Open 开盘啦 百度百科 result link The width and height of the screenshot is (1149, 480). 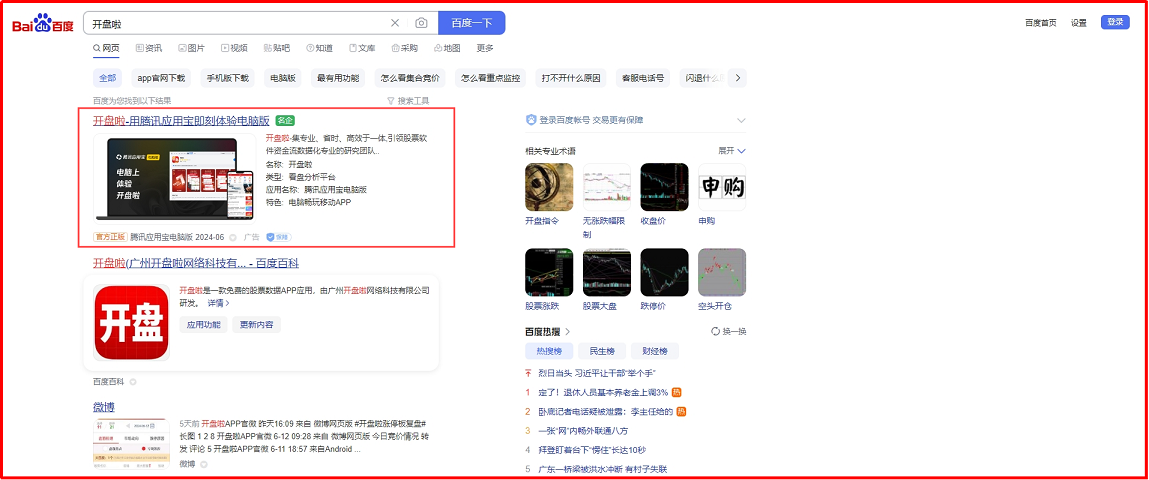tap(196, 263)
